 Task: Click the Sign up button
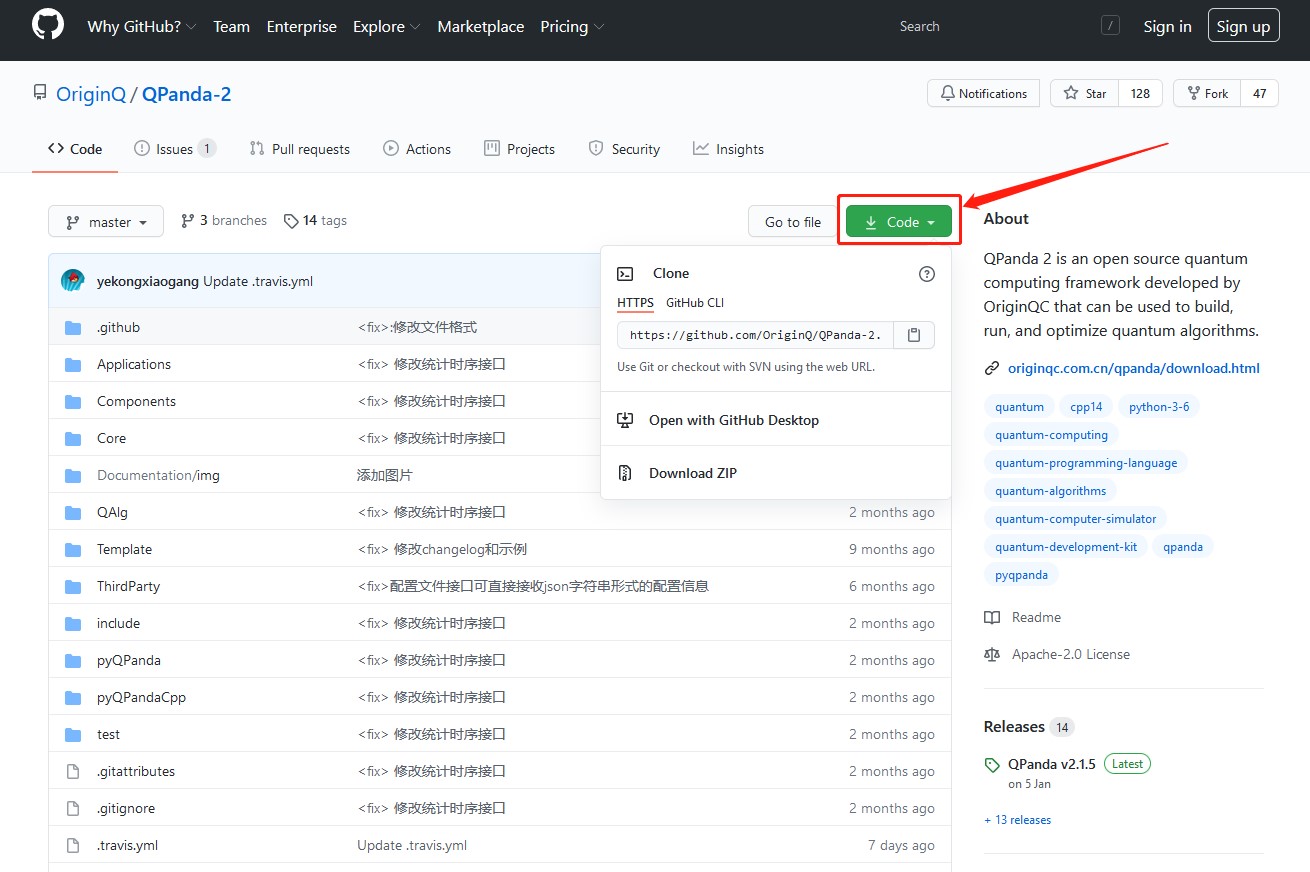coord(1243,27)
